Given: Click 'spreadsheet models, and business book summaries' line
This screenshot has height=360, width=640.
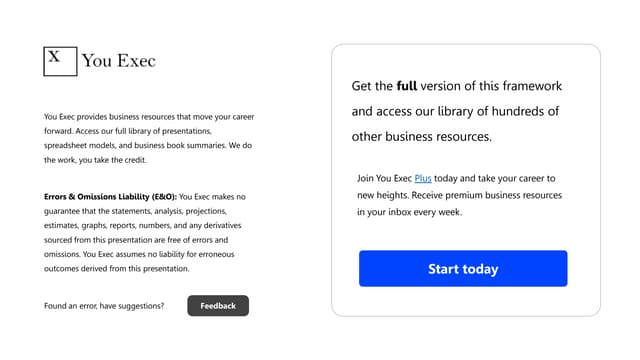Looking at the screenshot, I should (148, 145).
